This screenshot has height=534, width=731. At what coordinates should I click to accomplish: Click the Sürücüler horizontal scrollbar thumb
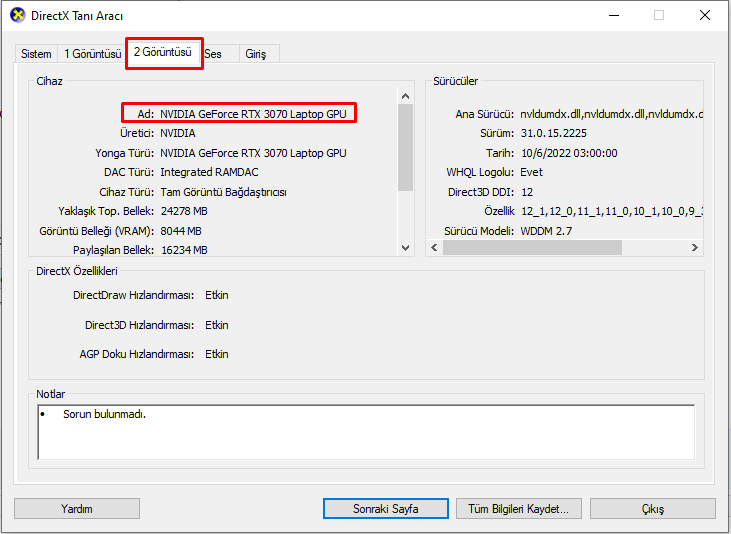click(x=532, y=247)
